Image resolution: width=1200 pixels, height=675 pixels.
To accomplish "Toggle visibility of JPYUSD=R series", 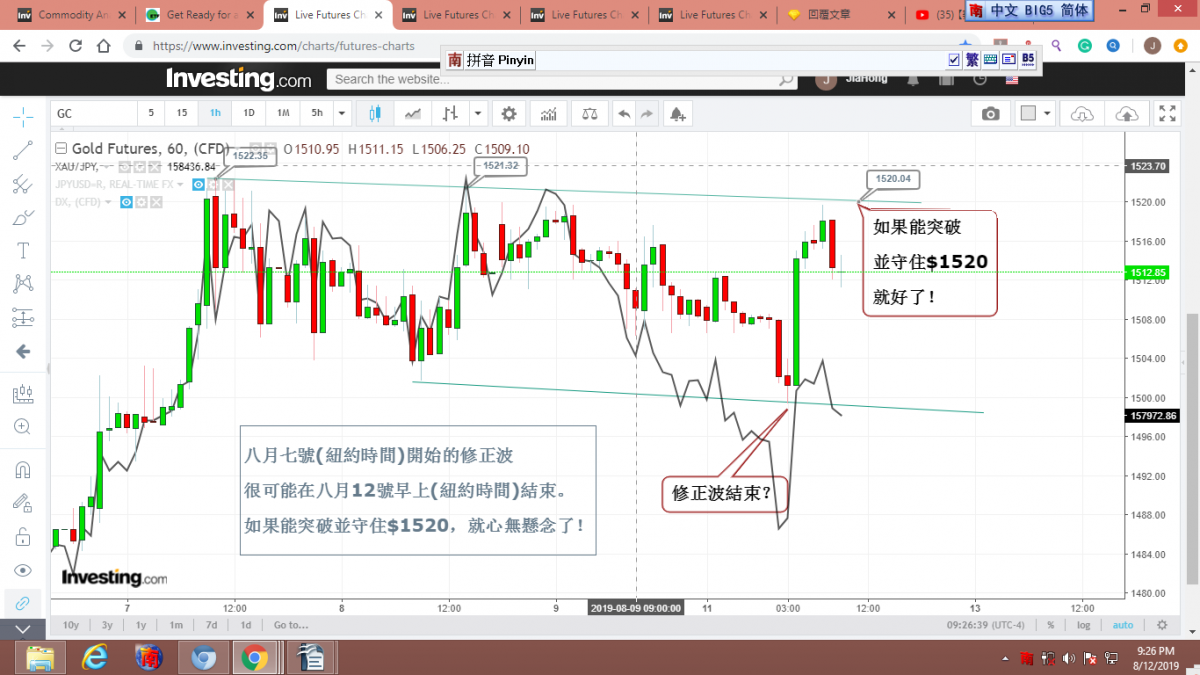I will 198,184.
